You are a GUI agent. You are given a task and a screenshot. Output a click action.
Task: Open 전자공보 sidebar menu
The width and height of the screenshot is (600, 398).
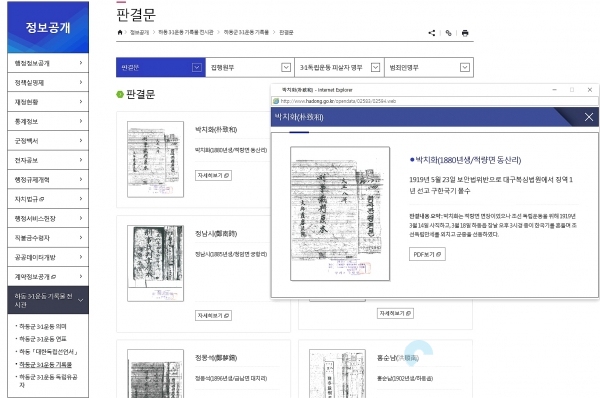pos(48,160)
